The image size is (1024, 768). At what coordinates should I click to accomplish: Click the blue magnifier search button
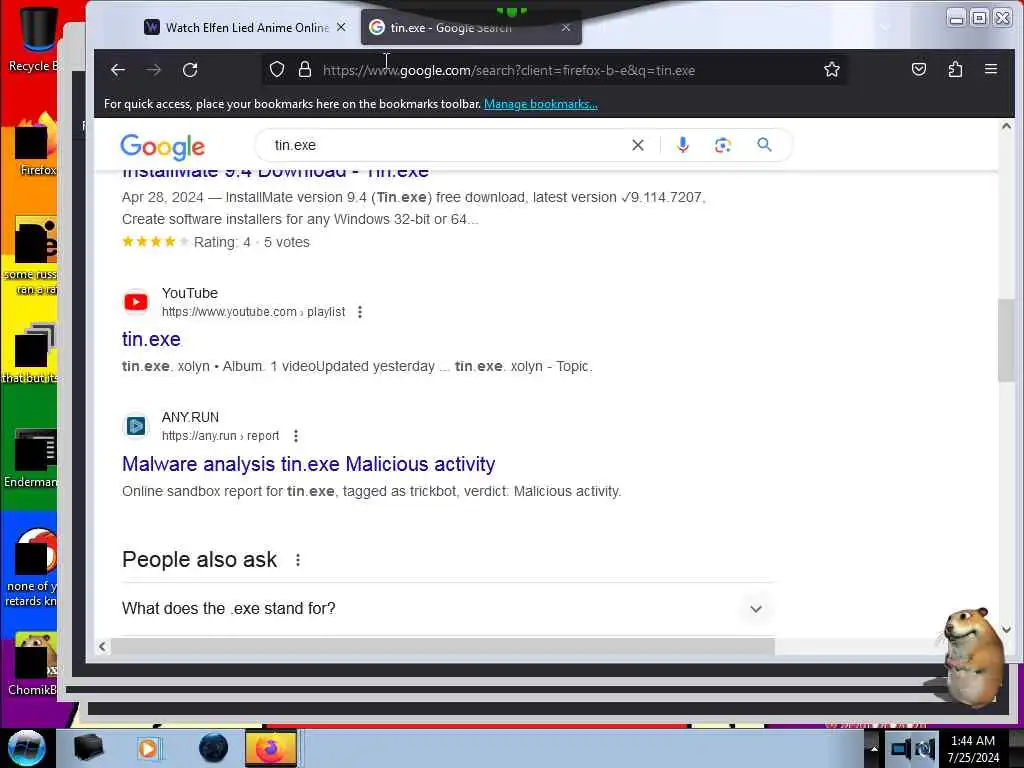pos(764,145)
